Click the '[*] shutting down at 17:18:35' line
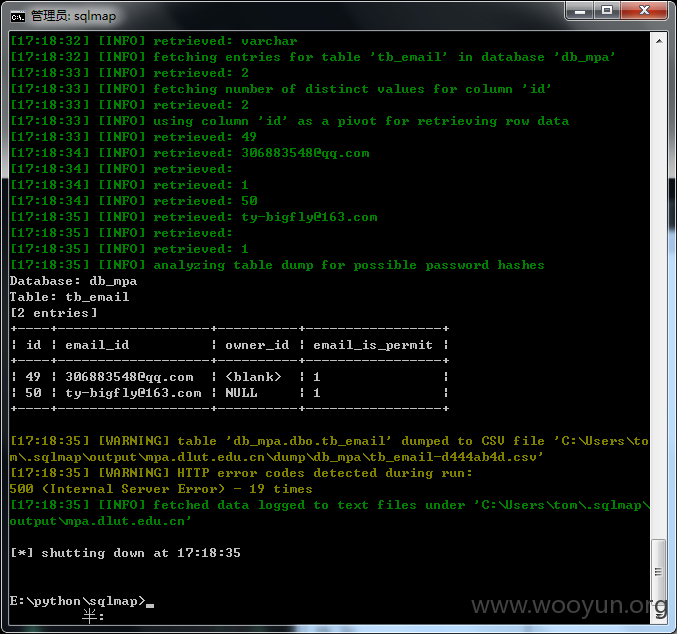This screenshot has width=677, height=634. [125, 553]
